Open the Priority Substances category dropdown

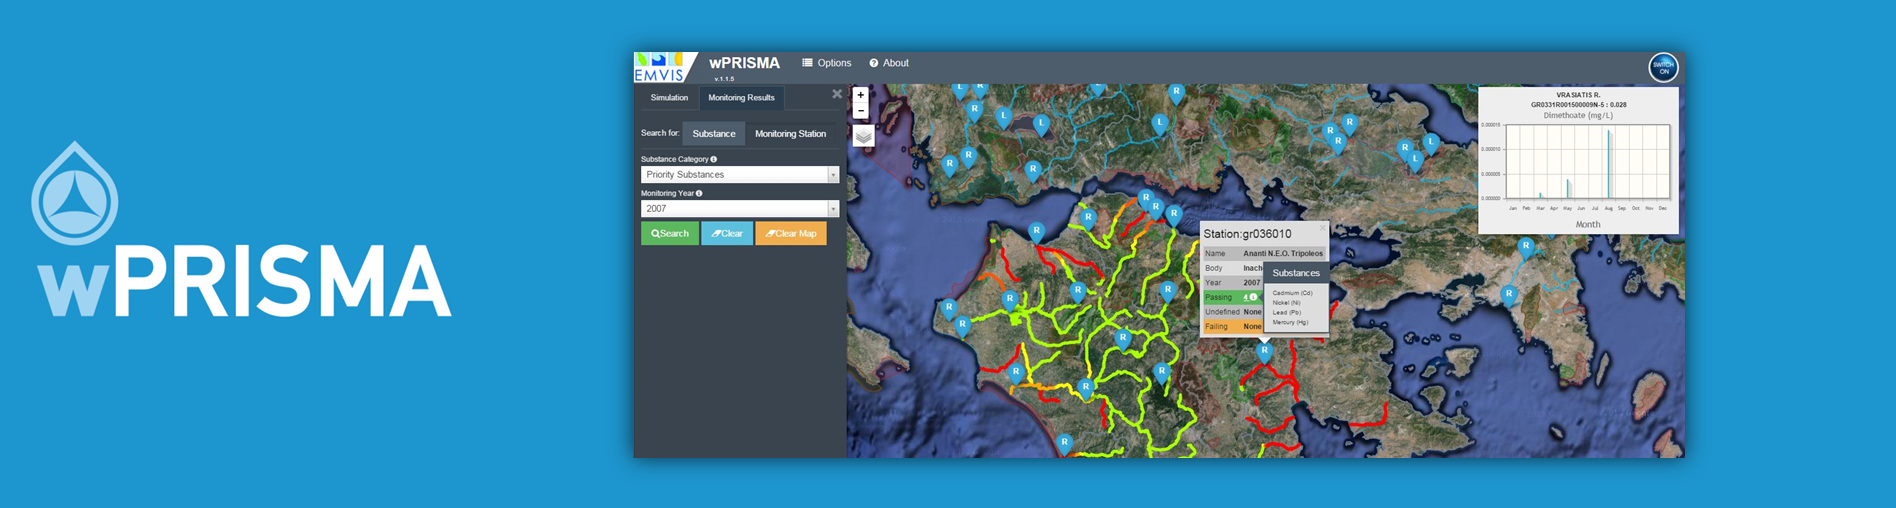740,175
